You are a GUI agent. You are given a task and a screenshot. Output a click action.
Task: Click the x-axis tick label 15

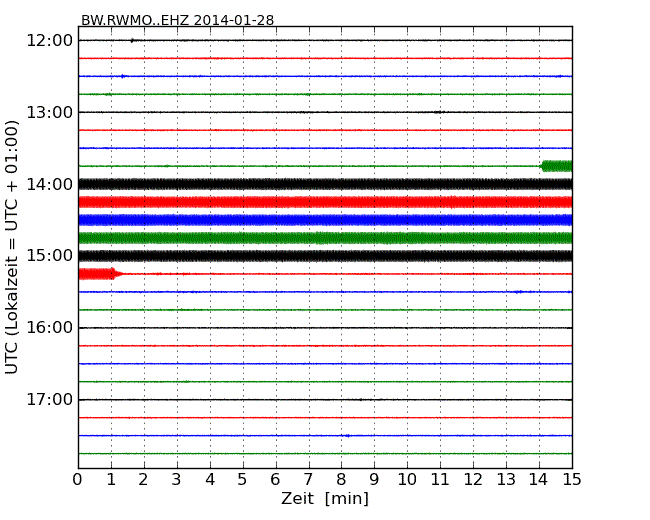click(572, 480)
